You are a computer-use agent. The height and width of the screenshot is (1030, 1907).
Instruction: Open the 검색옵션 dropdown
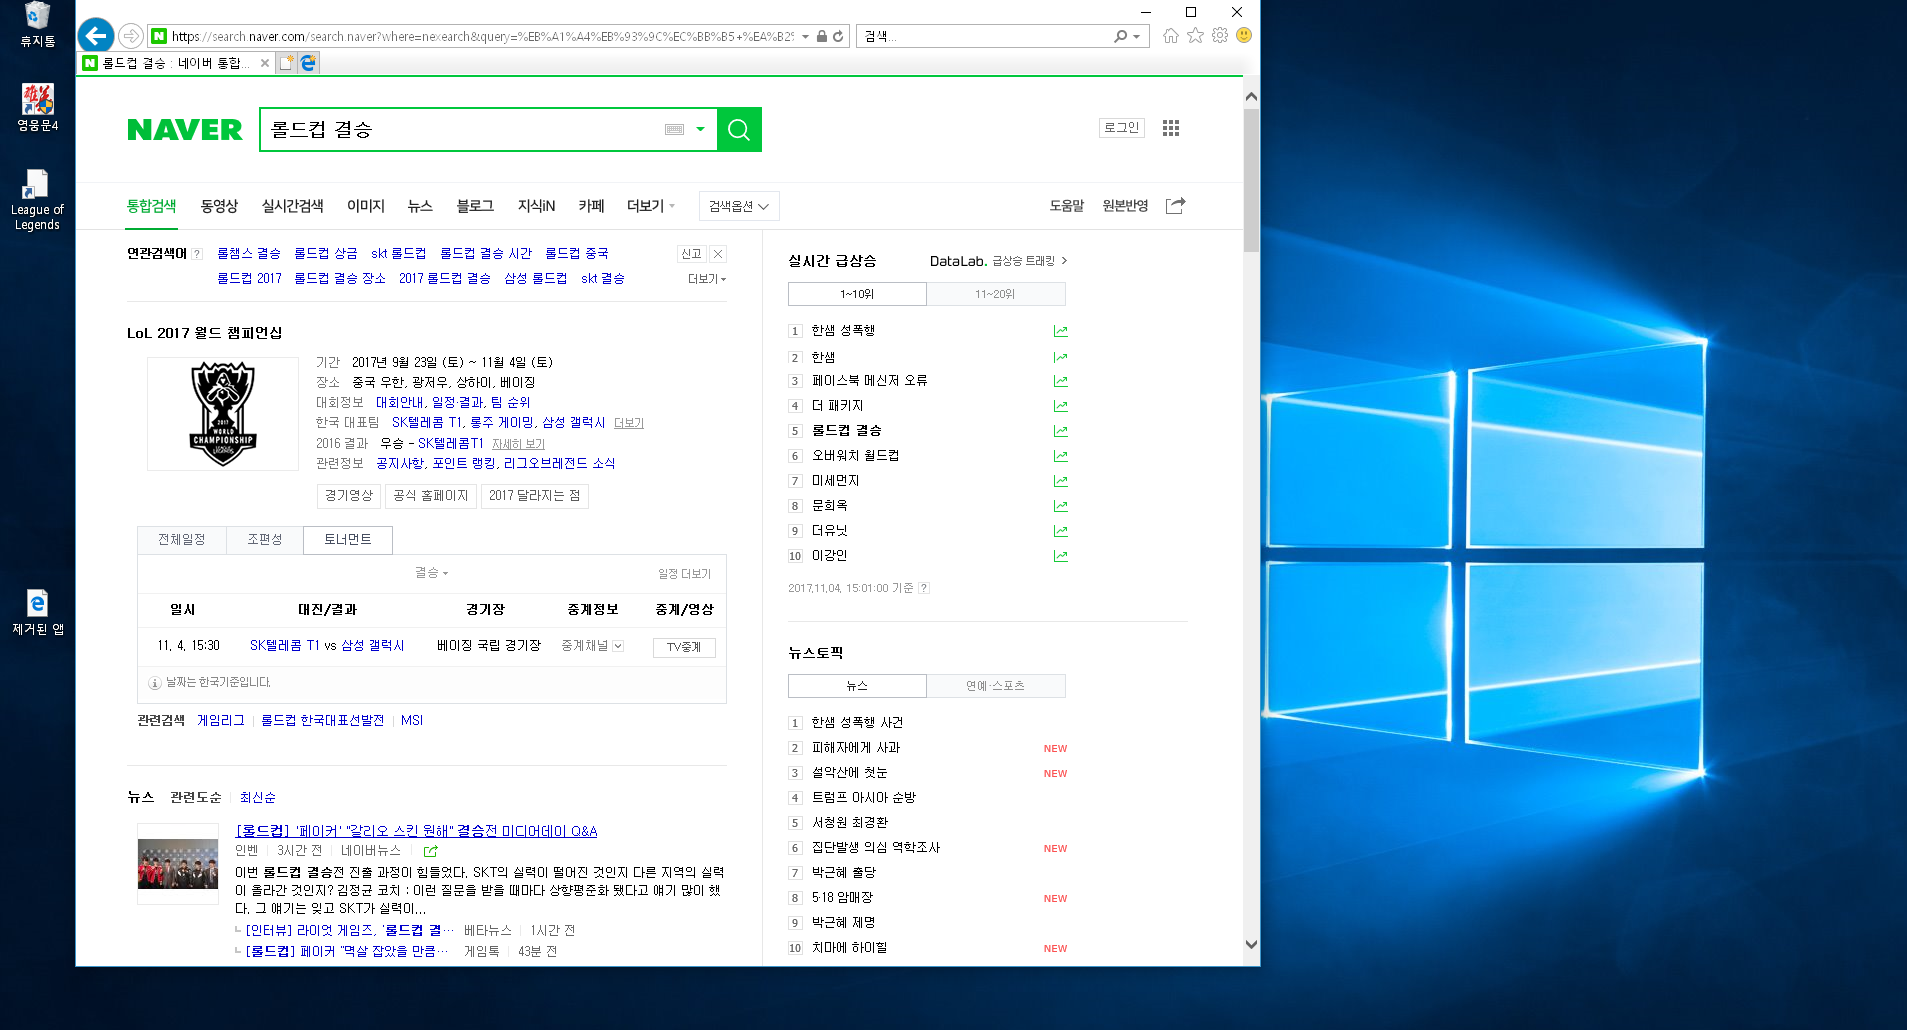(x=739, y=206)
